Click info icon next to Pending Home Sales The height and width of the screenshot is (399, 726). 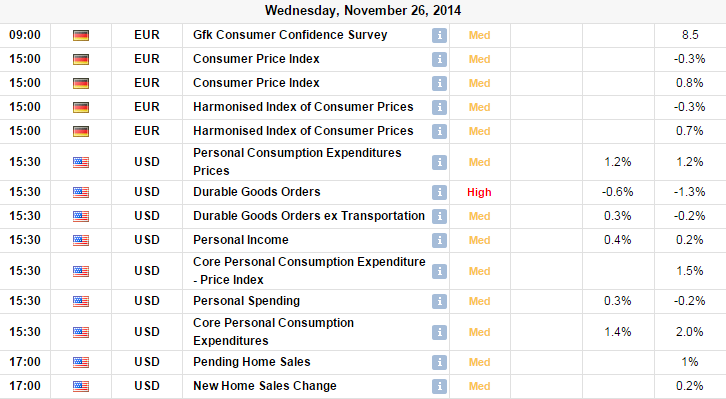[439, 362]
